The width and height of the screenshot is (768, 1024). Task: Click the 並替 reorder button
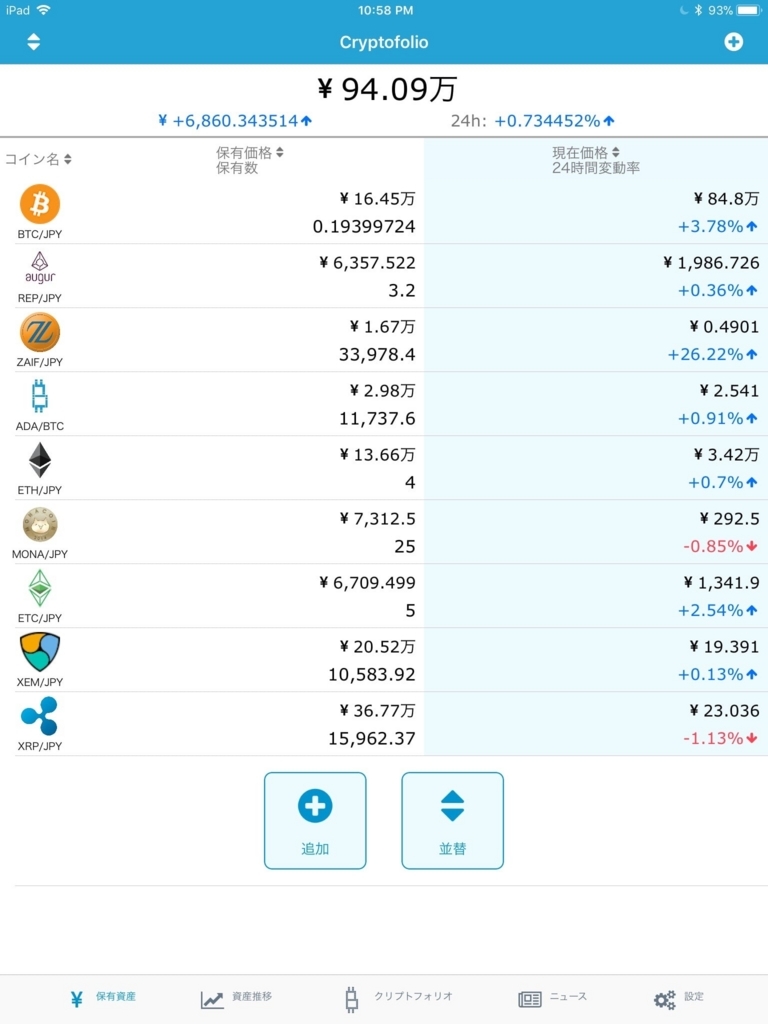[453, 821]
